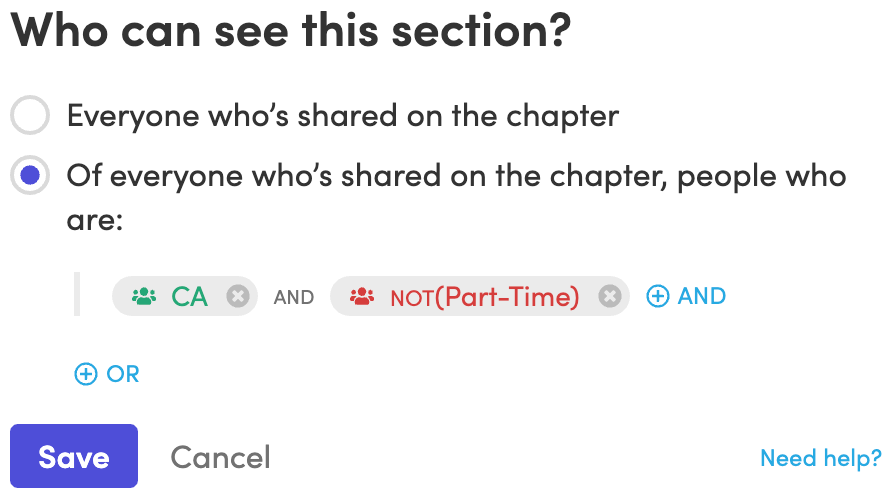Select the 'people who are' filtered radio option
892x496 pixels.
pyautogui.click(x=30, y=175)
